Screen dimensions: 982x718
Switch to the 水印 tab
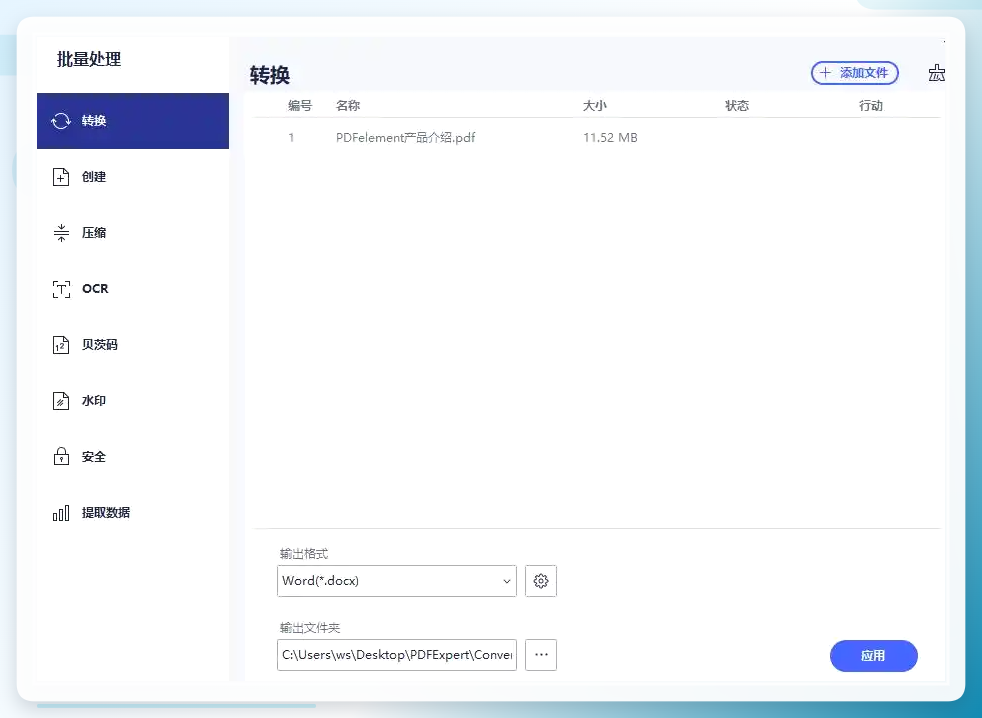tap(94, 400)
